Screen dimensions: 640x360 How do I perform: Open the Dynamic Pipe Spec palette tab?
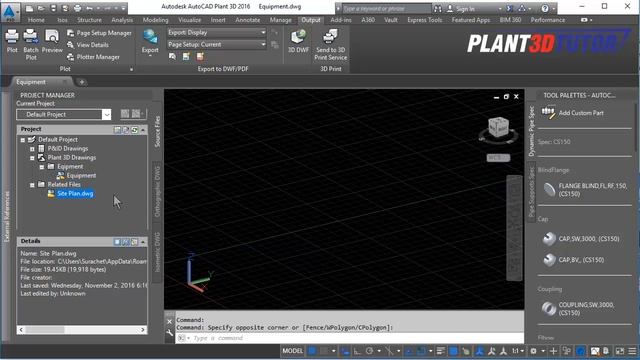tap(531, 131)
